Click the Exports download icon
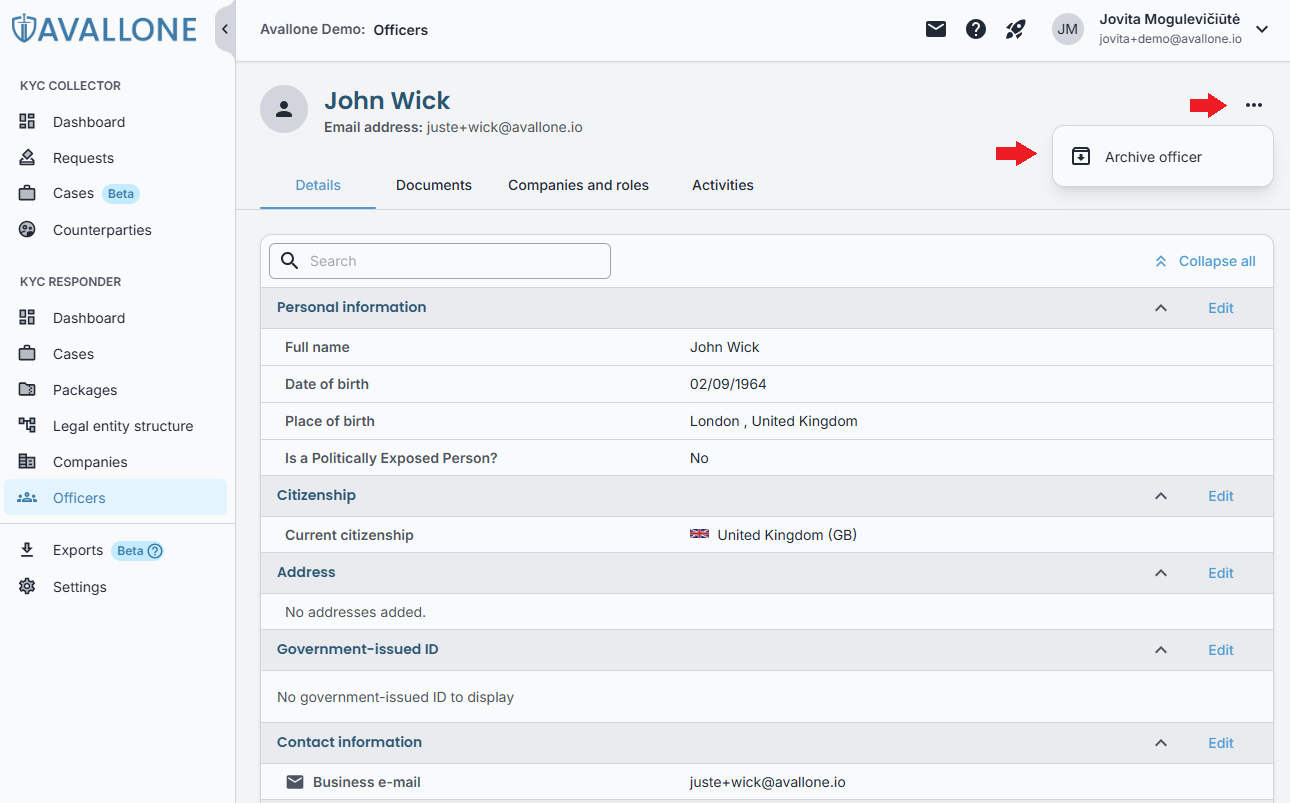This screenshot has height=803, width=1290. point(28,550)
